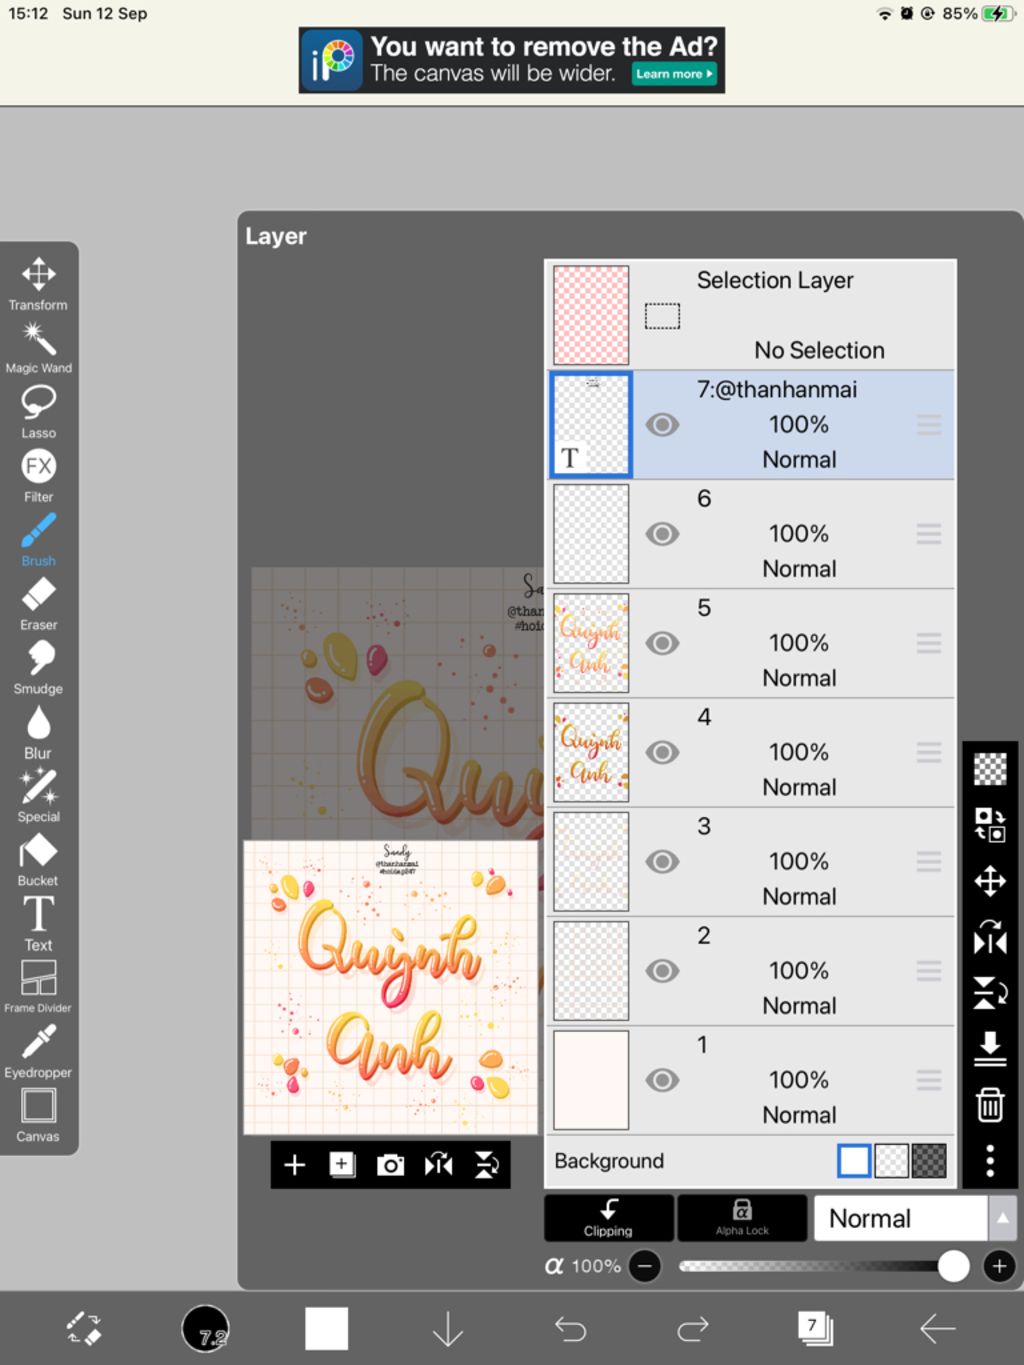Select layer 4 thumbnail
This screenshot has width=1024, height=1365.
pyautogui.click(x=591, y=752)
